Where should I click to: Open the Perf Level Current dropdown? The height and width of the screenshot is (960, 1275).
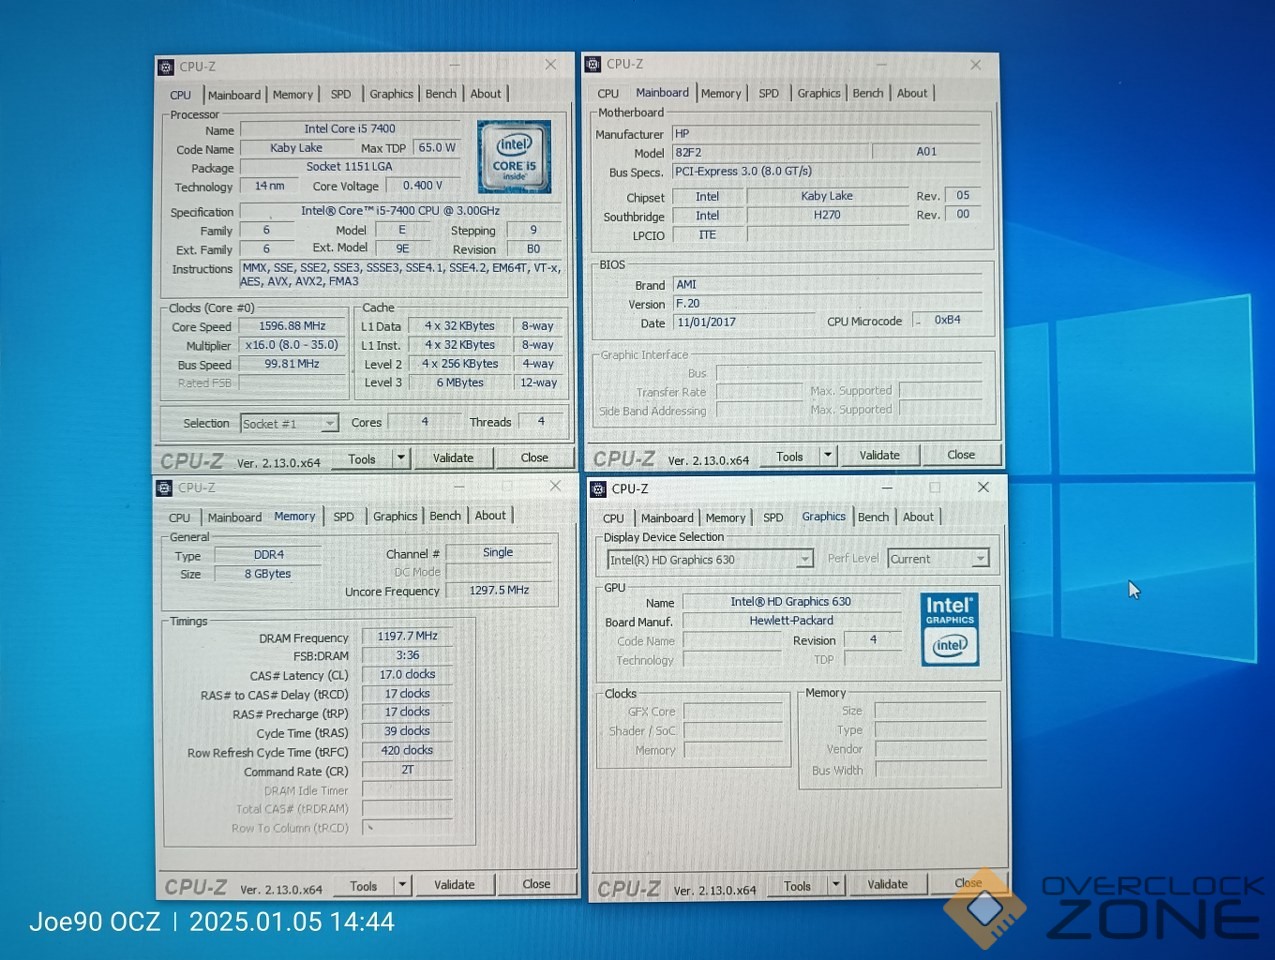click(x=980, y=559)
